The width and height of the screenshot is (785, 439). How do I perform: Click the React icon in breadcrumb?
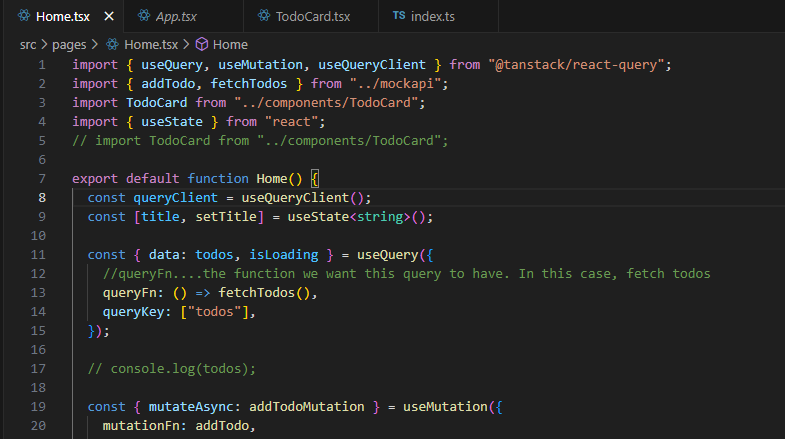tap(112, 45)
